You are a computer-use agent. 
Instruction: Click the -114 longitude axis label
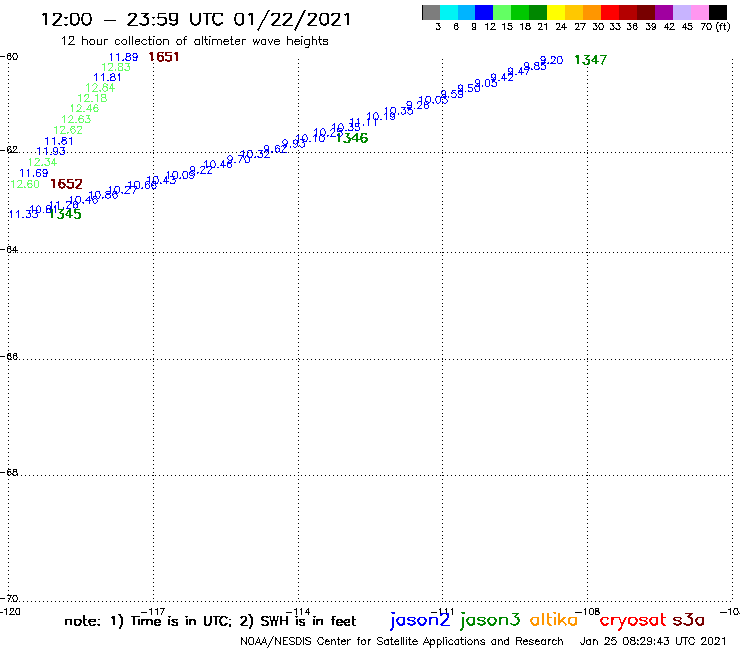tap(298, 612)
